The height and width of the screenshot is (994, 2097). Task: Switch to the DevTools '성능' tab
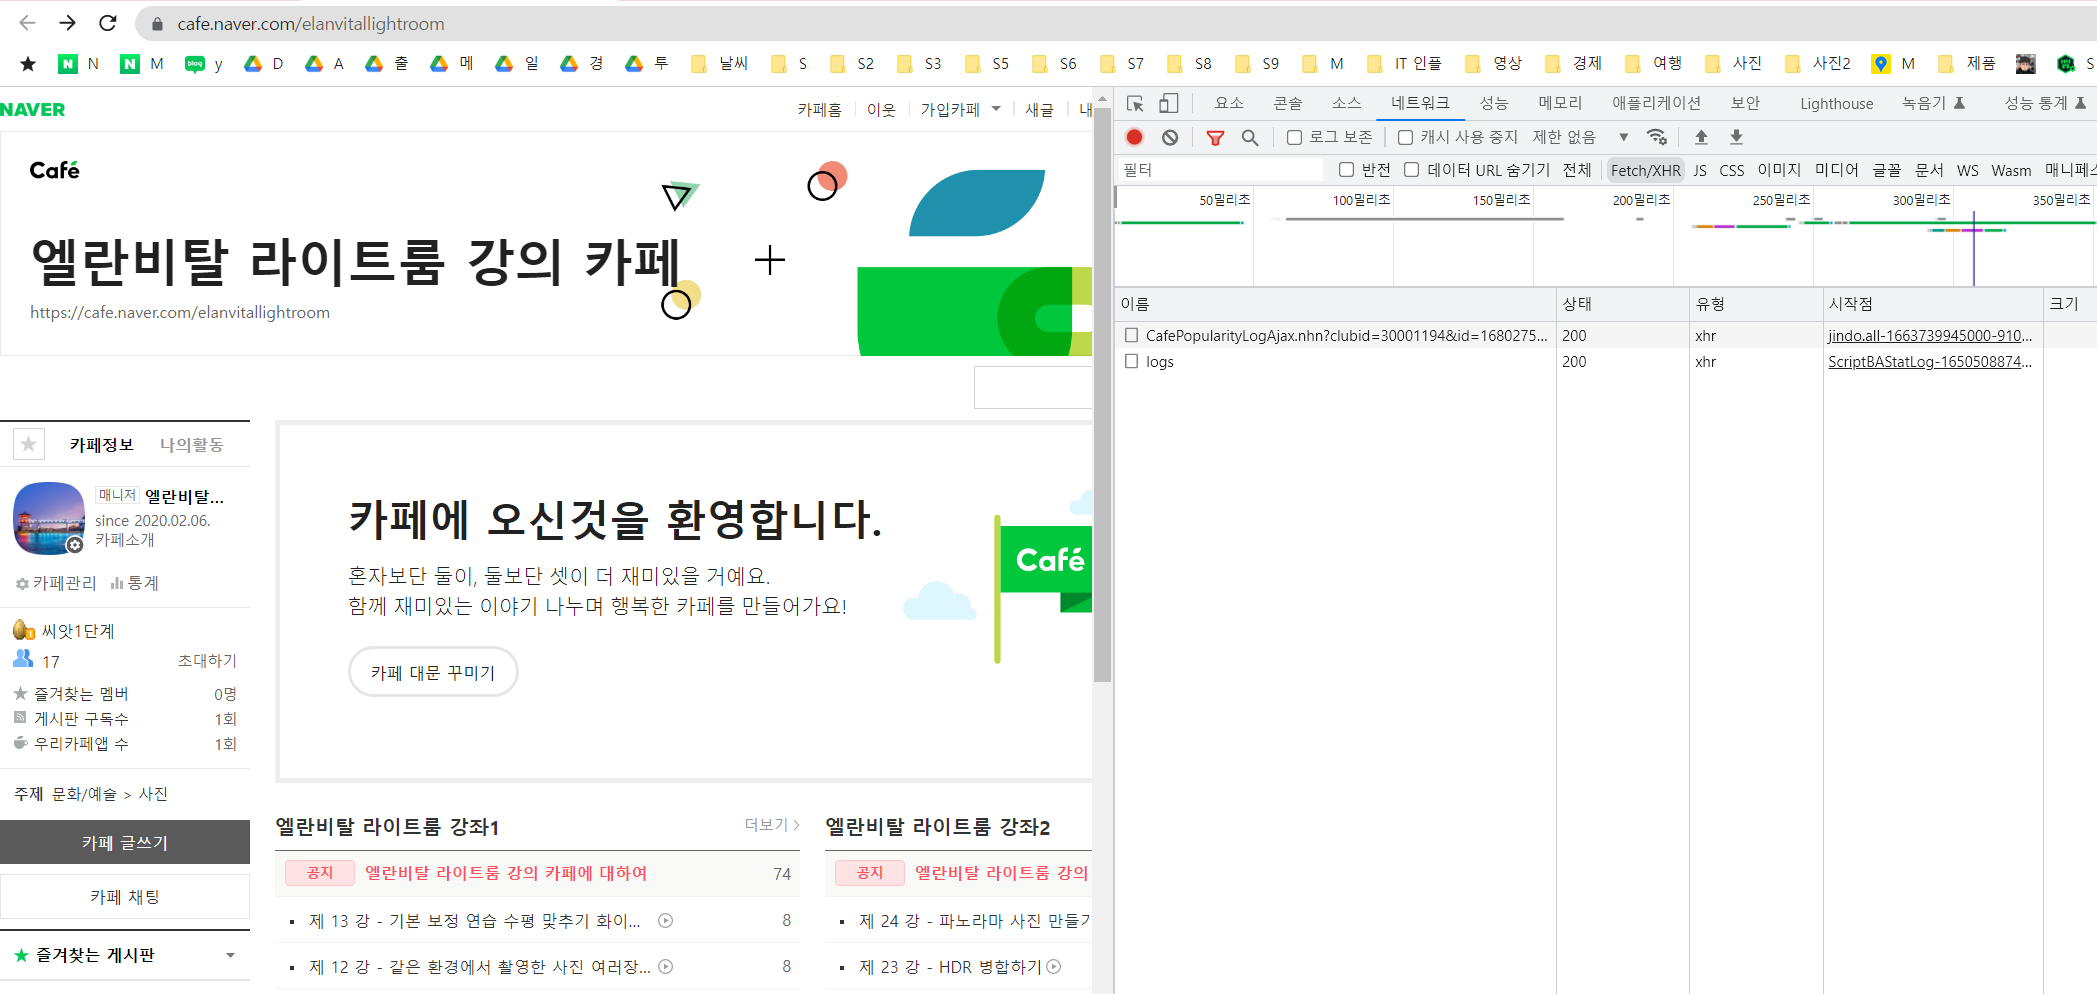tap(1493, 103)
